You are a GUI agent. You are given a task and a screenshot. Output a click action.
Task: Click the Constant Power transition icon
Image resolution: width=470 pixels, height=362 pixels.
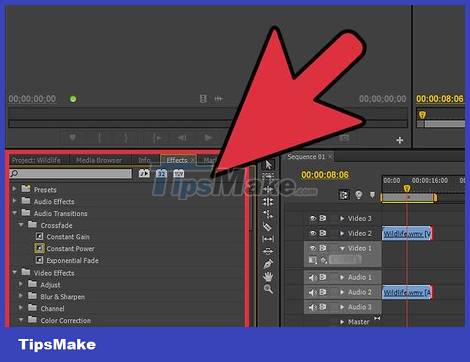tap(39, 248)
